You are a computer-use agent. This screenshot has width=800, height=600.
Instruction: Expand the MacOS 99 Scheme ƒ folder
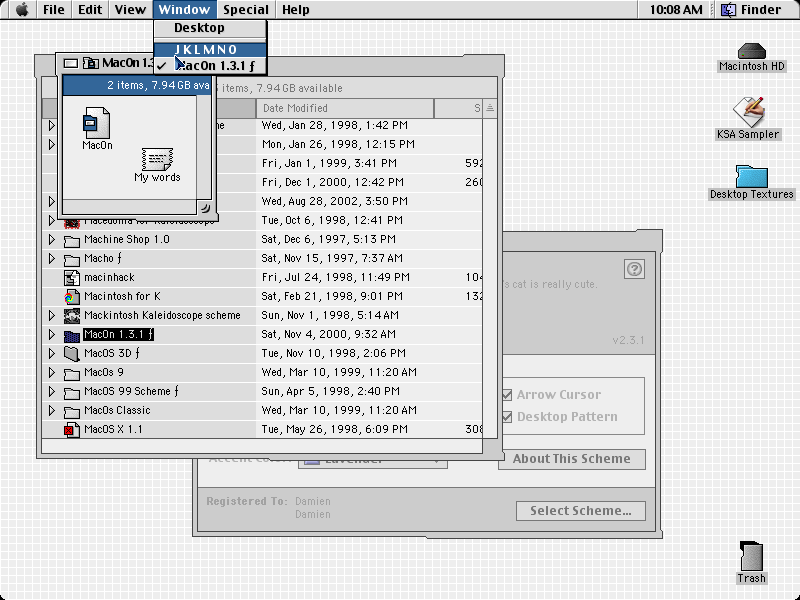tap(52, 391)
